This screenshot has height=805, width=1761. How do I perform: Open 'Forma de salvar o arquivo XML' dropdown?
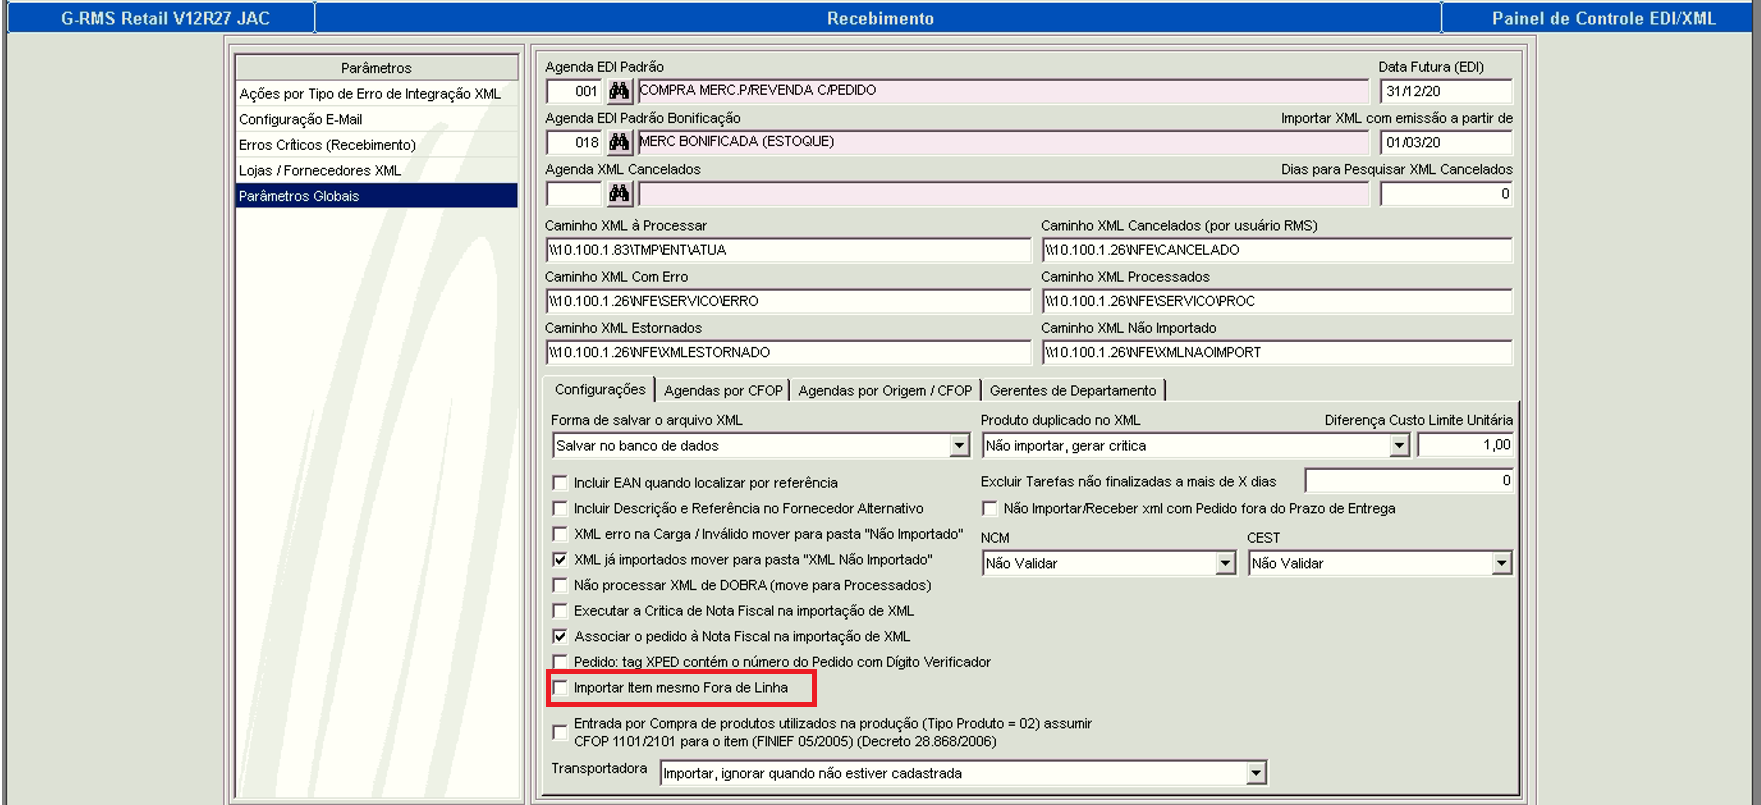[x=959, y=446]
